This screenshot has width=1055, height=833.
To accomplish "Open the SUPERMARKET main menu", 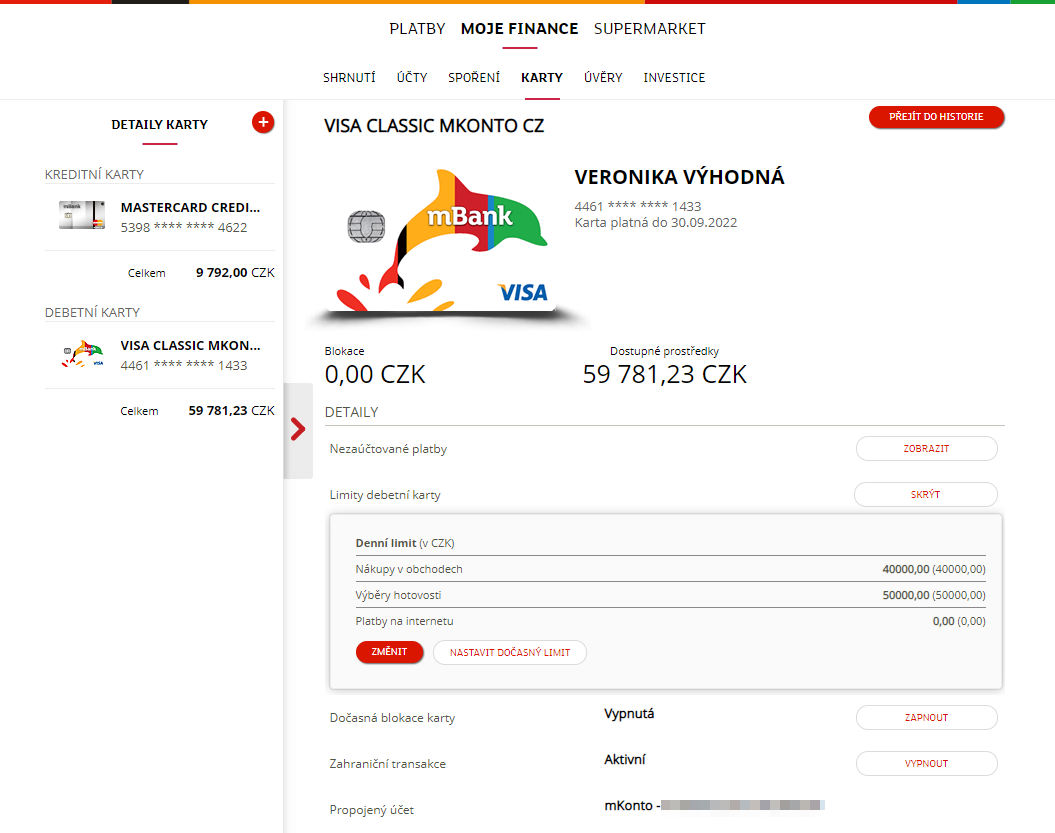I will pos(649,29).
